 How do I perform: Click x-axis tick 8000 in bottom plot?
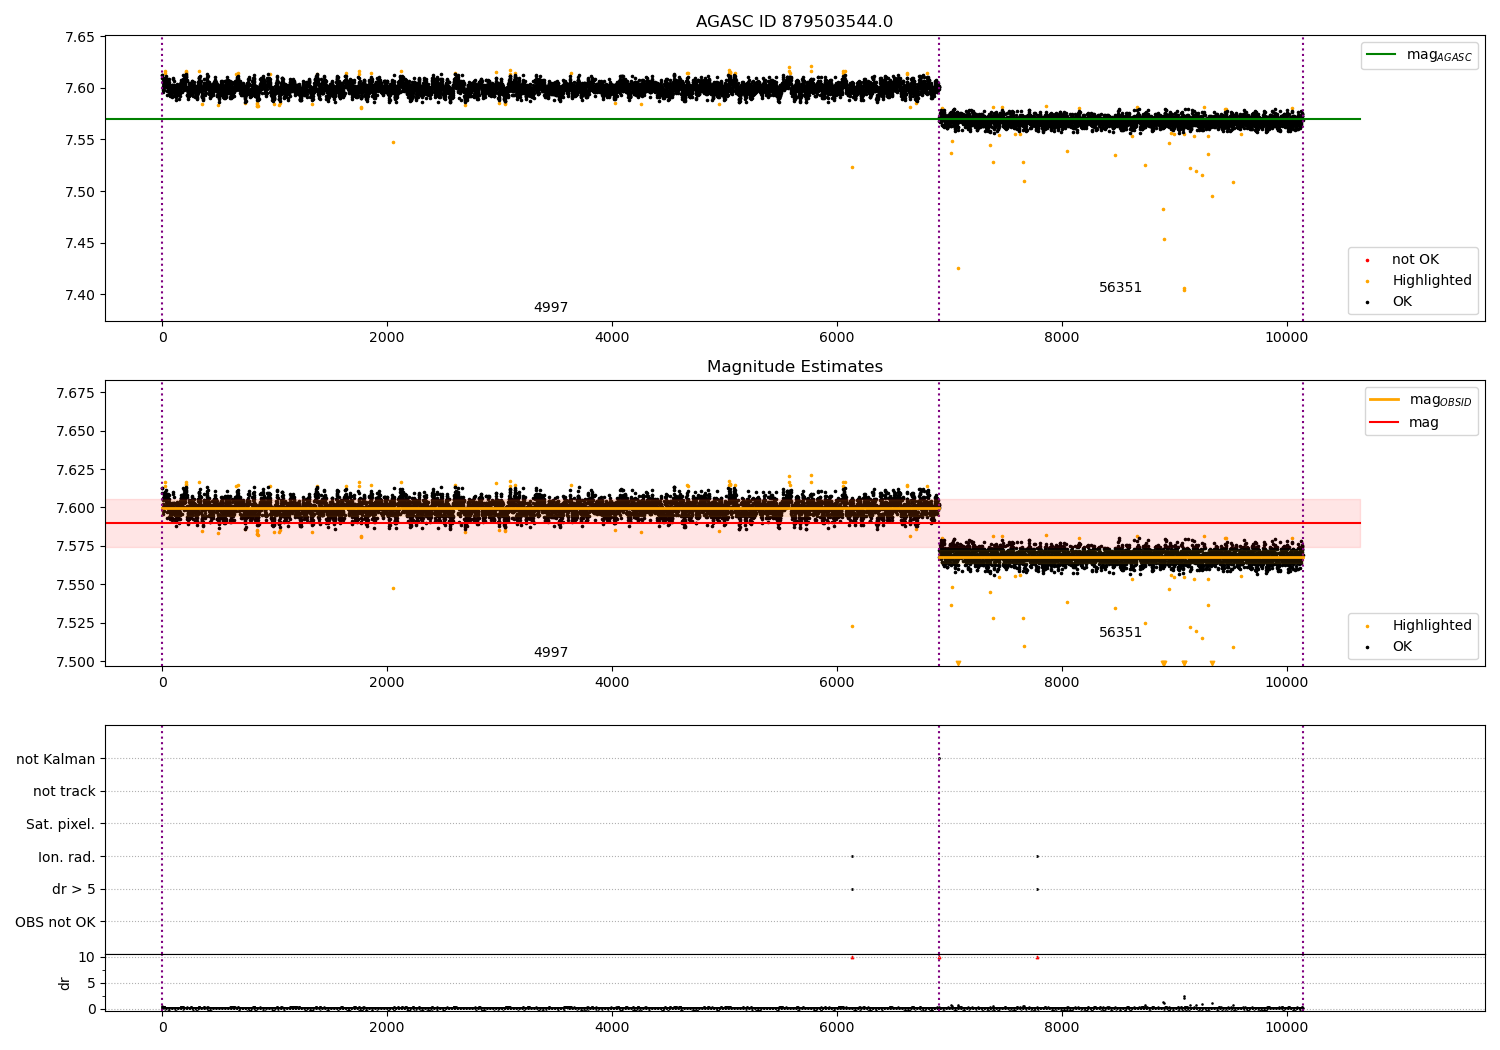[1061, 1028]
